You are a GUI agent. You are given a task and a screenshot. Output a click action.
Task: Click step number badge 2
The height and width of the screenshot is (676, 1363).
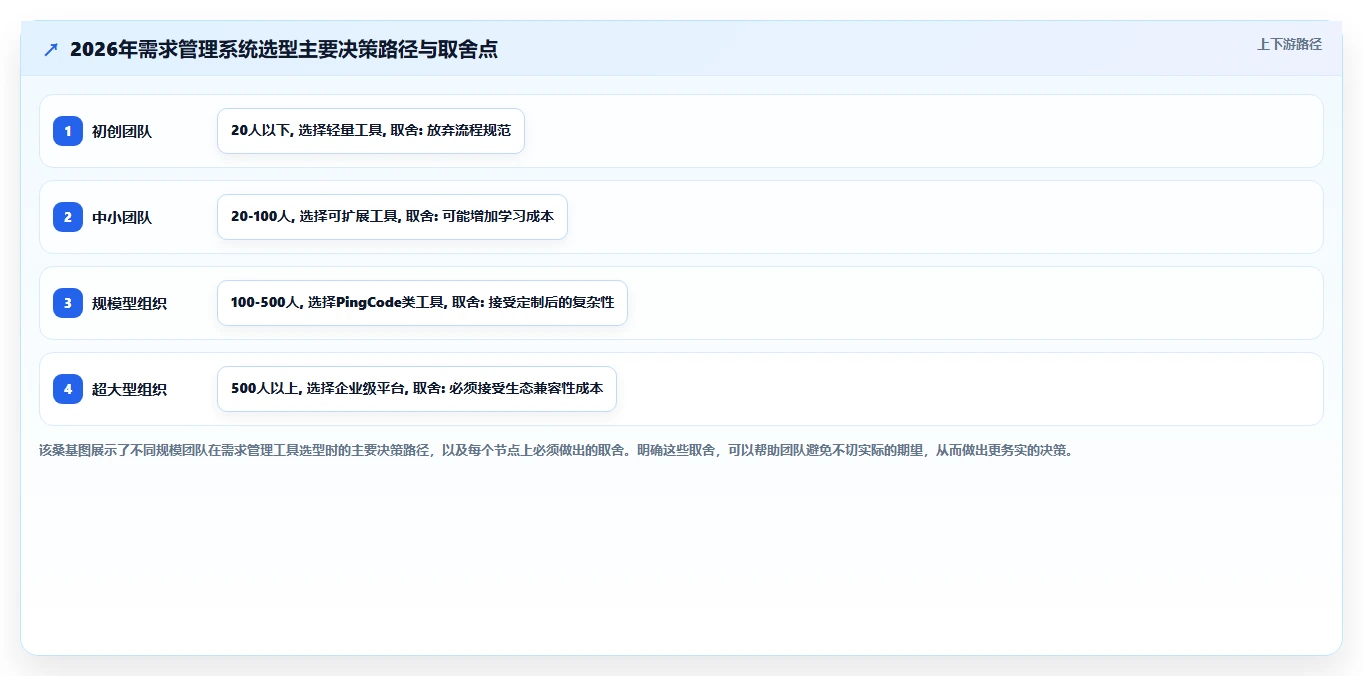pos(68,217)
